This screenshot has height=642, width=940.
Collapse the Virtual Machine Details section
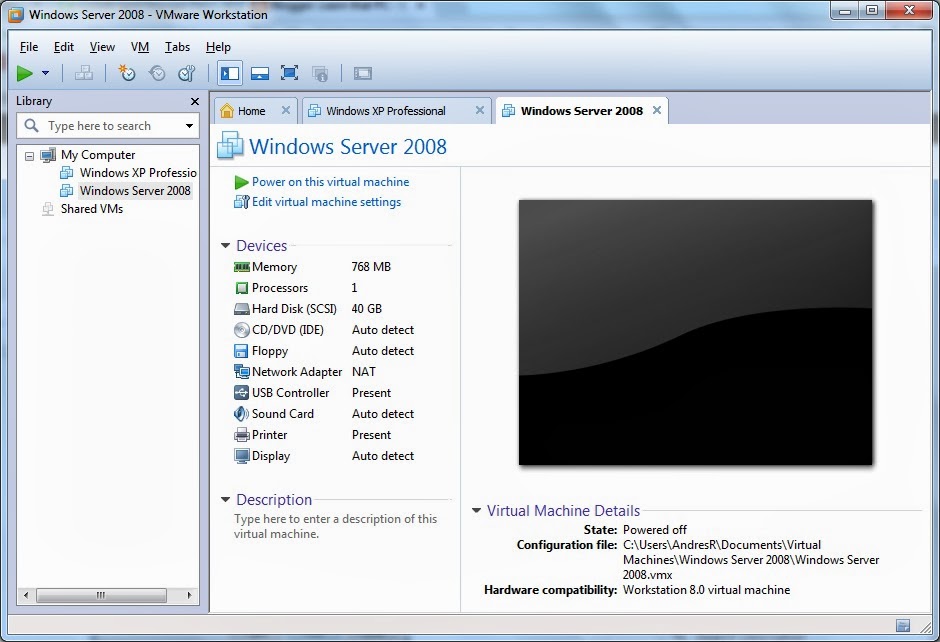[x=476, y=511]
